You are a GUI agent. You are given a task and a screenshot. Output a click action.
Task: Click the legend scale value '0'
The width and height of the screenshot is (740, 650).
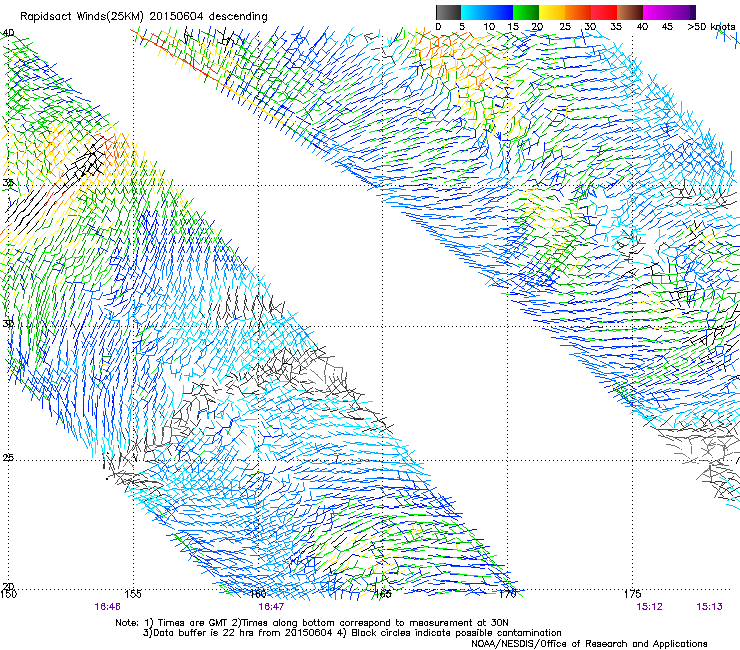438,26
